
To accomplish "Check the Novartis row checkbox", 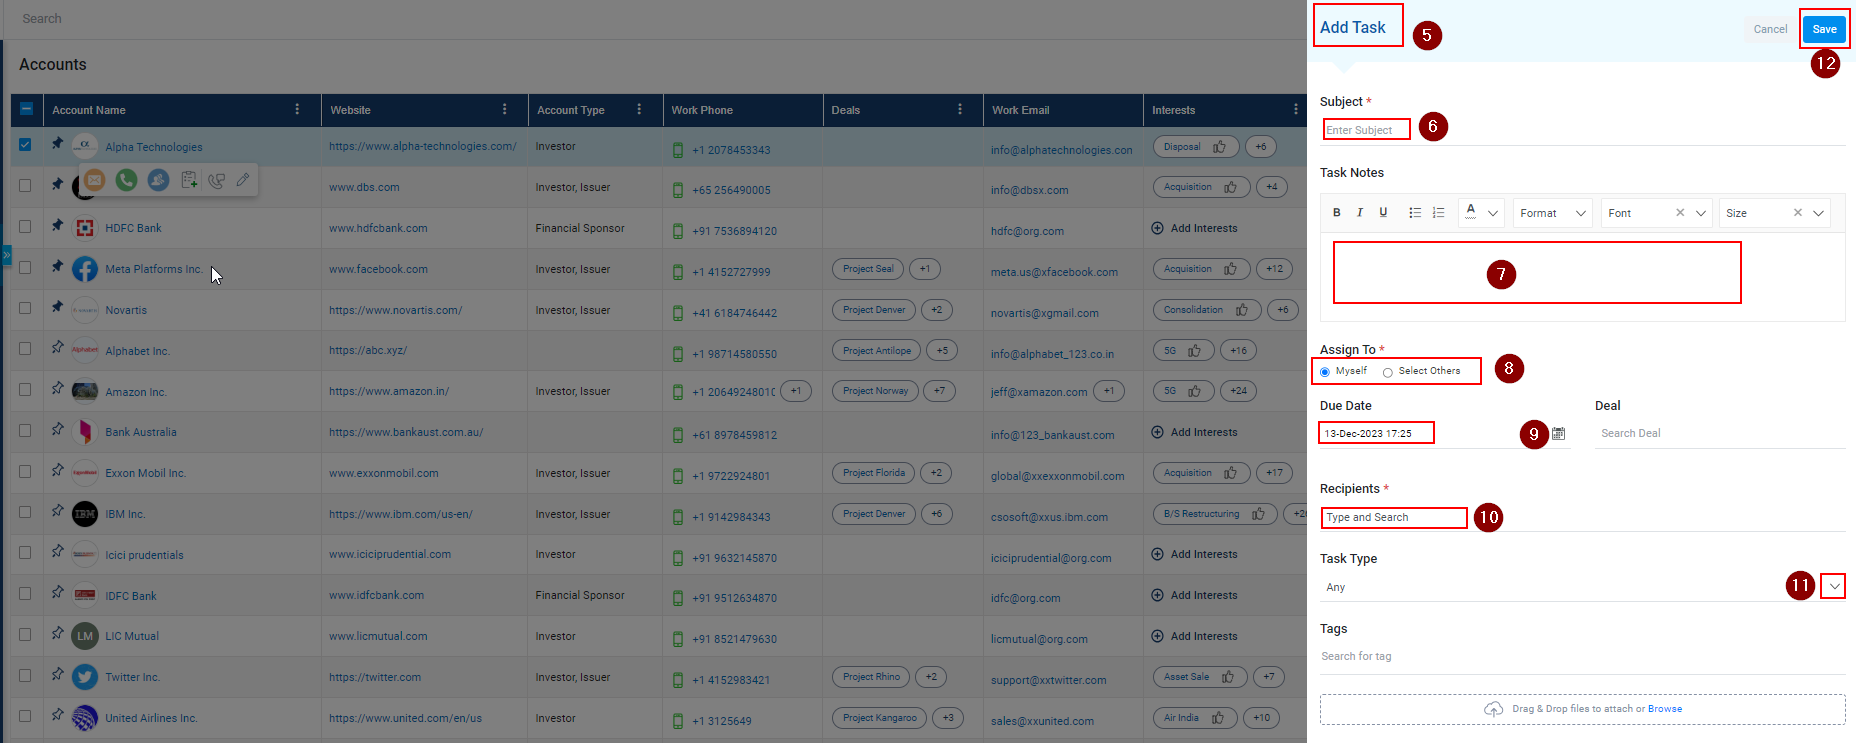I will 25,309.
